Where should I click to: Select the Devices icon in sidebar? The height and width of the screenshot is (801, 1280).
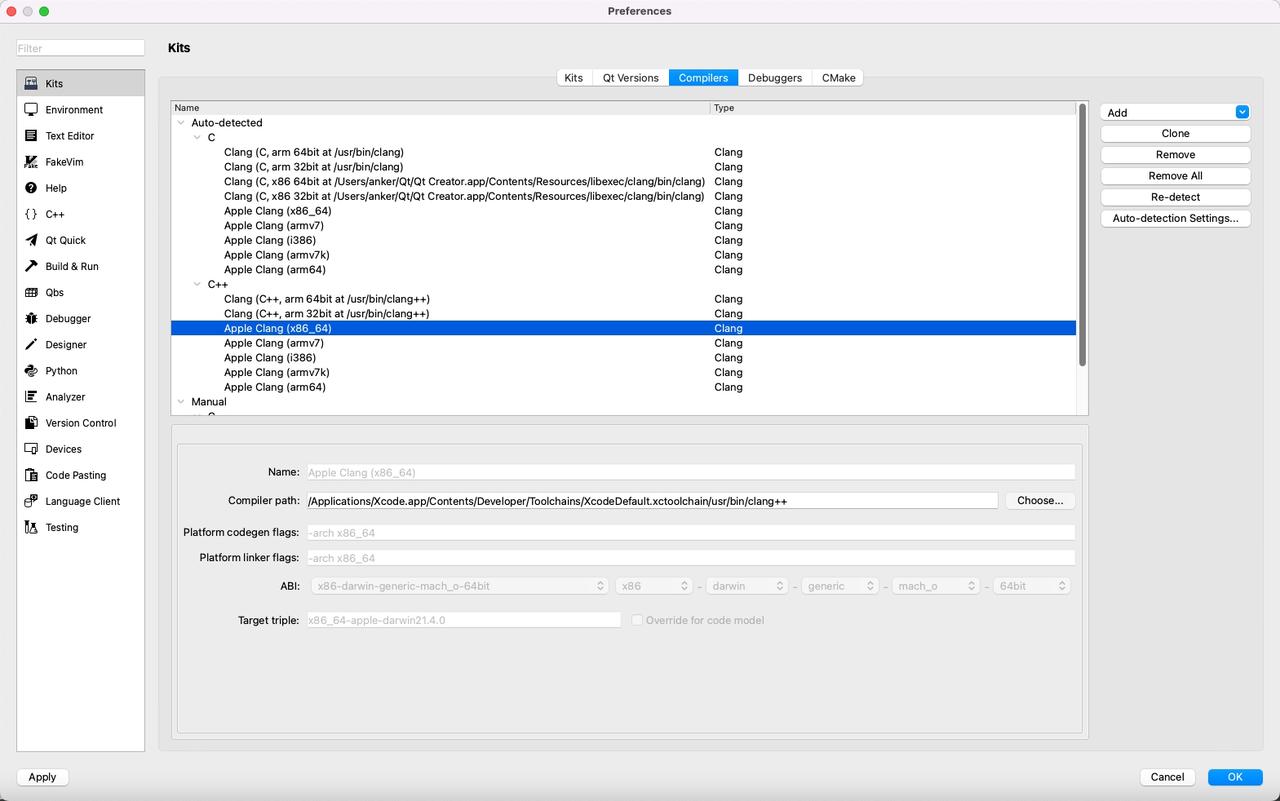(31, 449)
